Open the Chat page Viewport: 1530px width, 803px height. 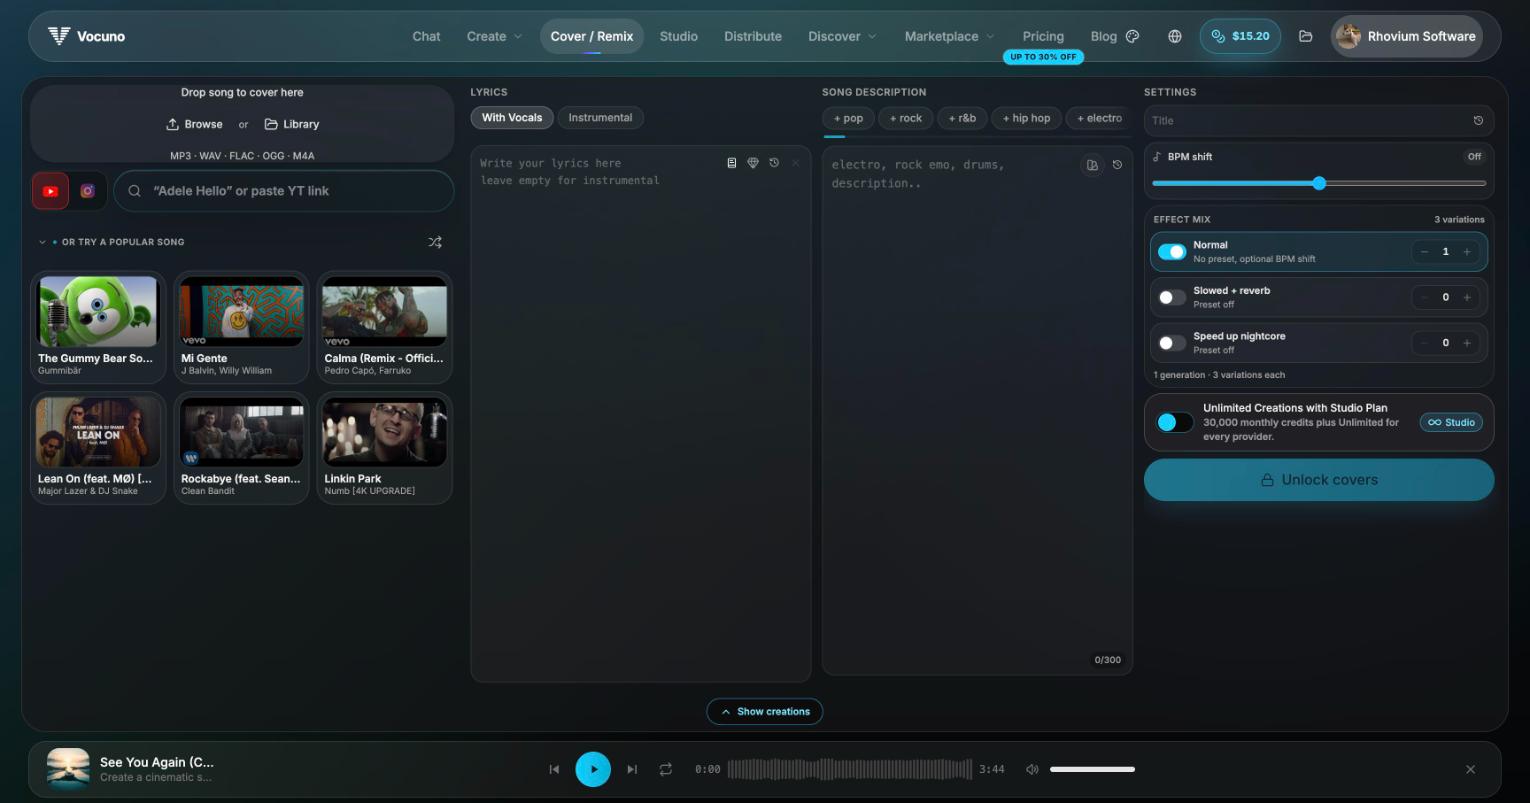[426, 36]
